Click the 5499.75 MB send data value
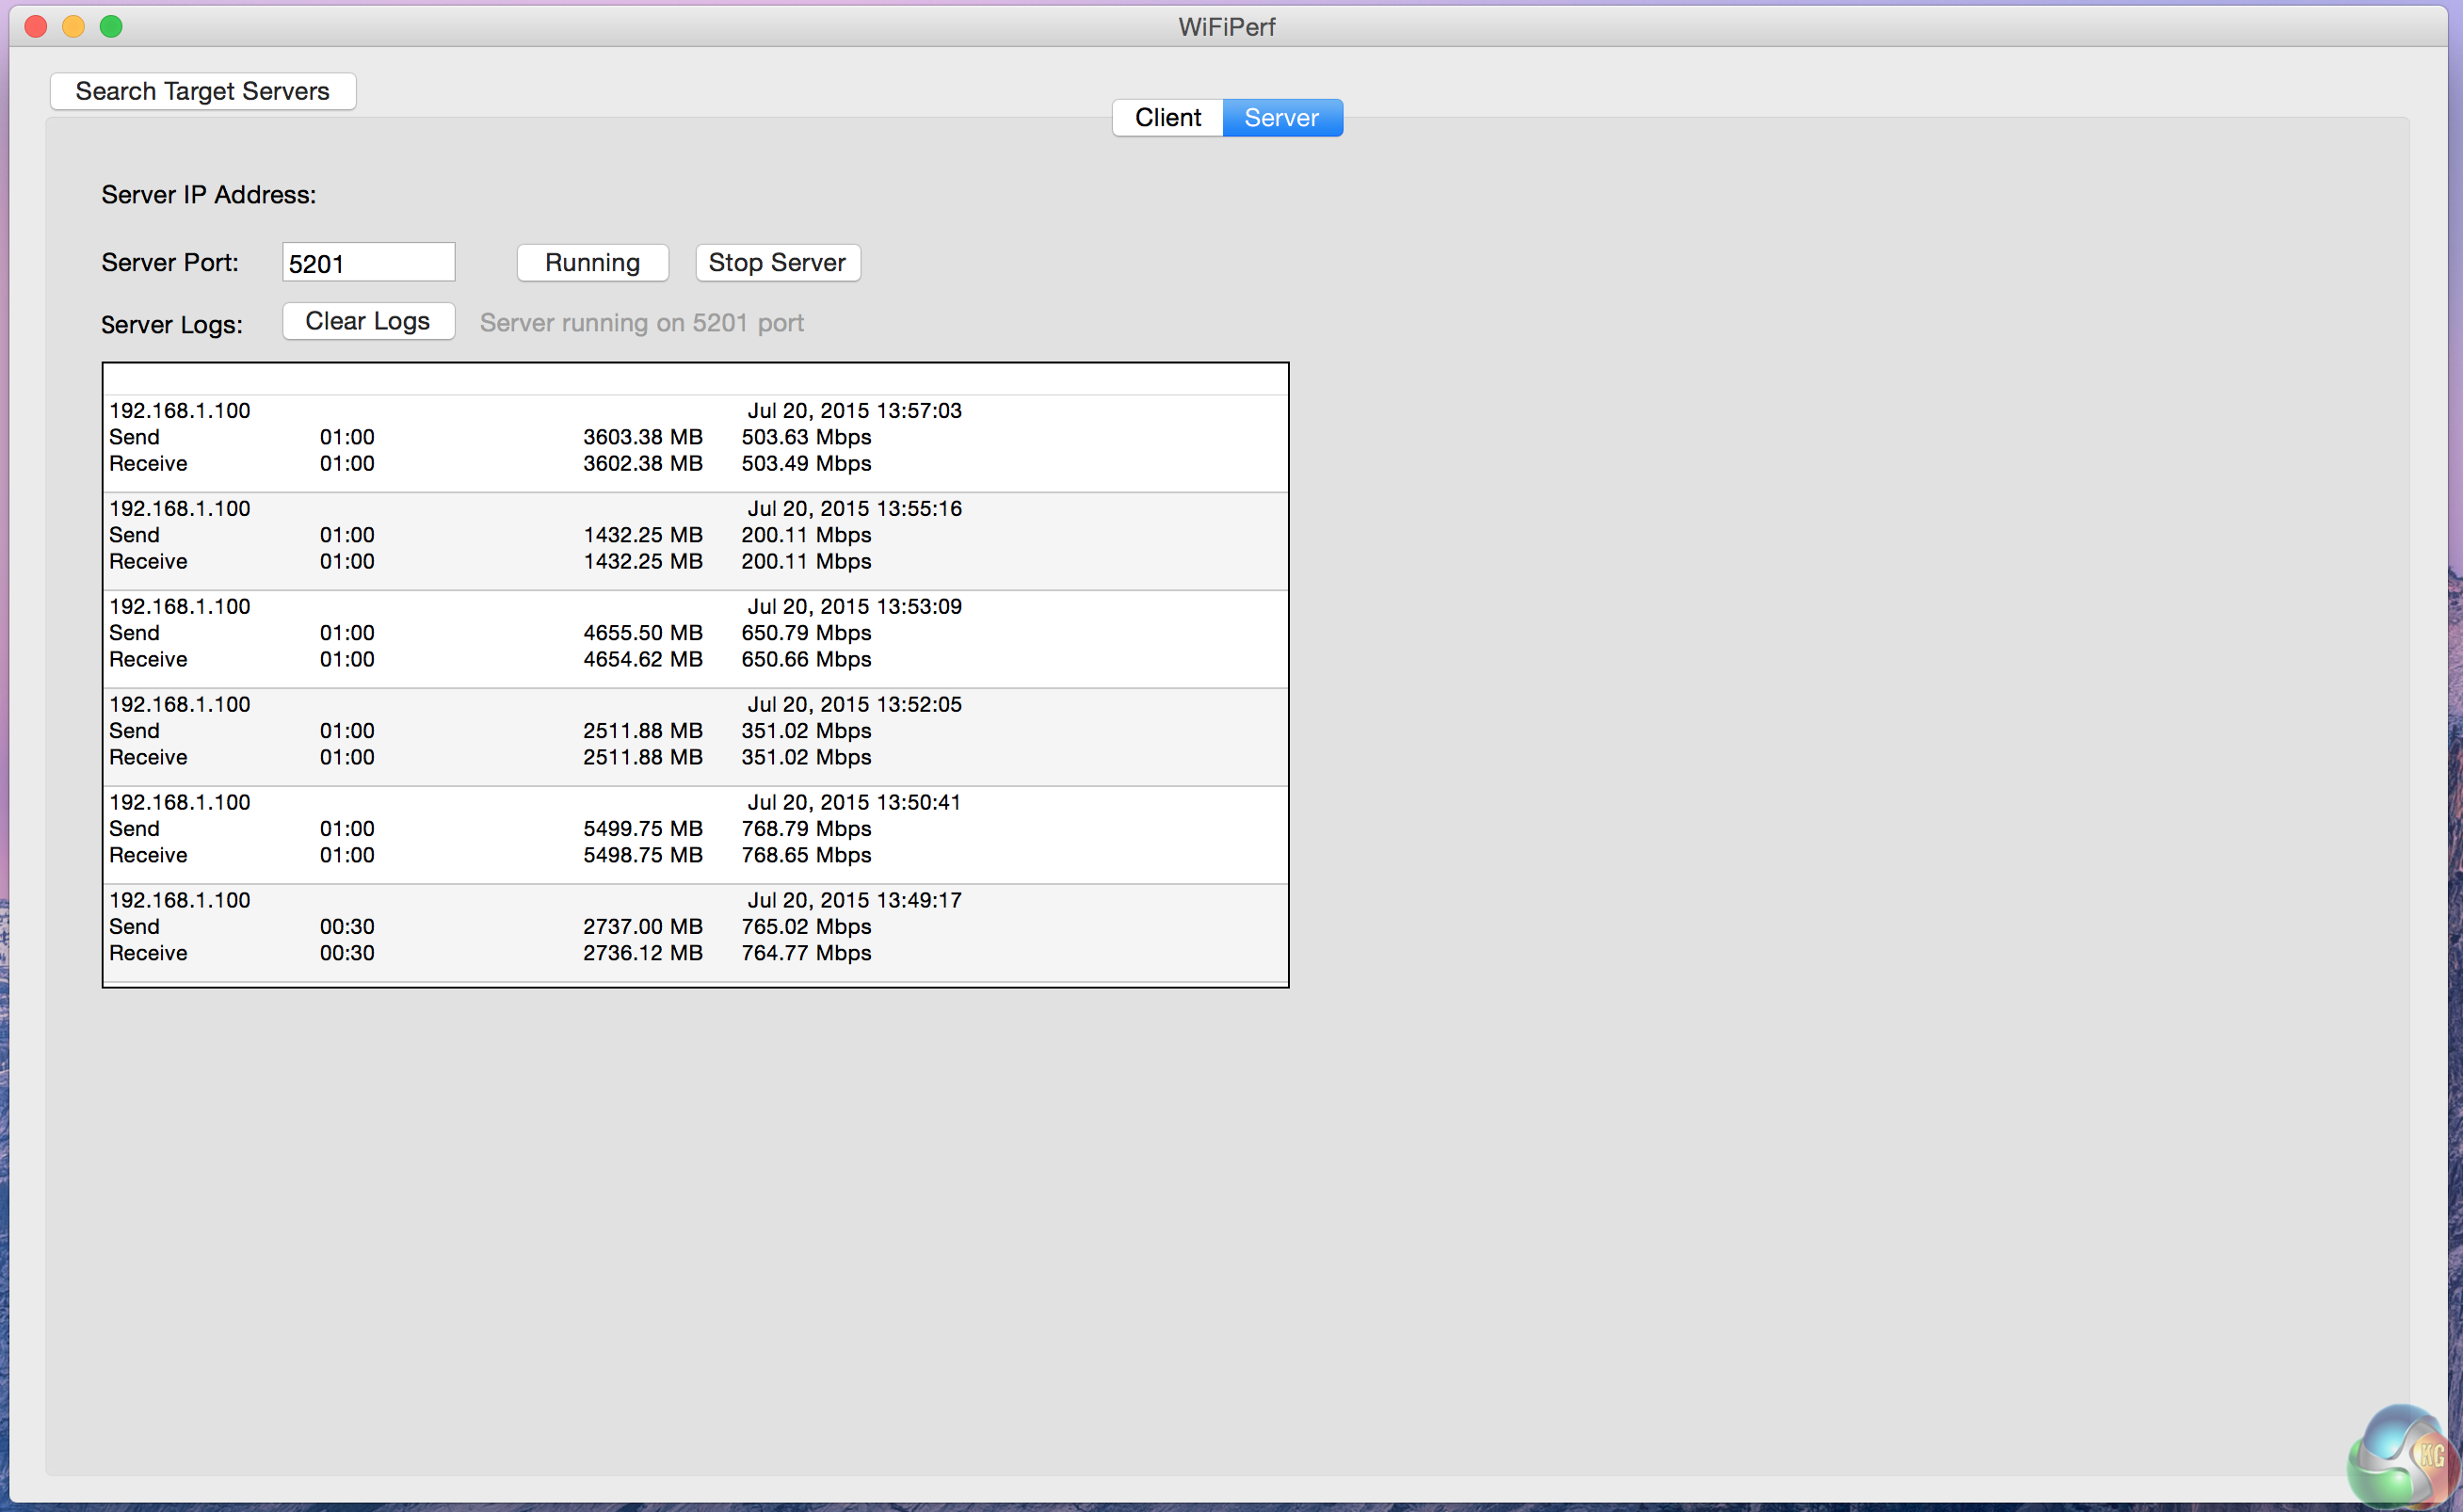 coord(642,829)
